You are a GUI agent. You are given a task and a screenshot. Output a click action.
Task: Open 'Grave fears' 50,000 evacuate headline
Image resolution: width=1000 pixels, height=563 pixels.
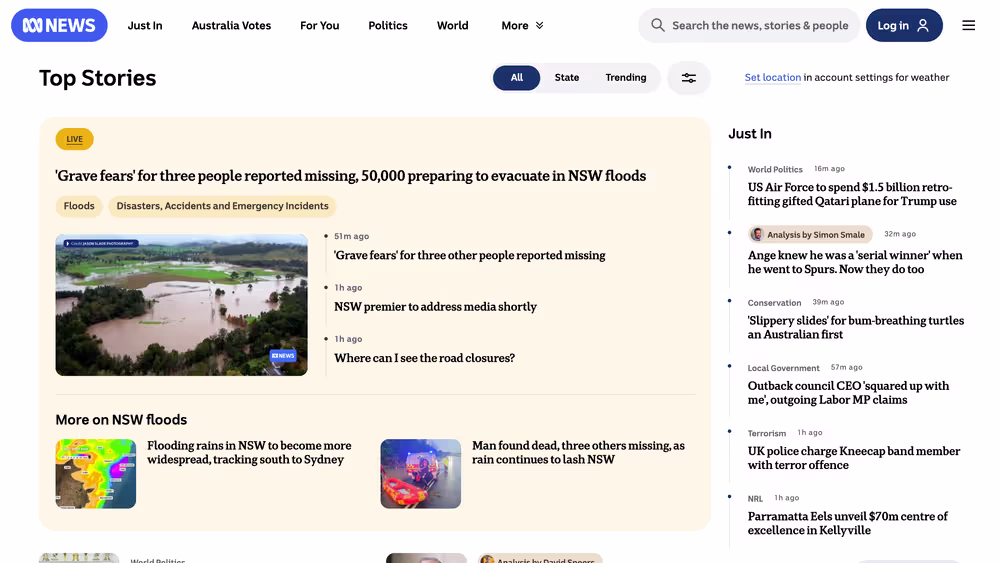351,176
